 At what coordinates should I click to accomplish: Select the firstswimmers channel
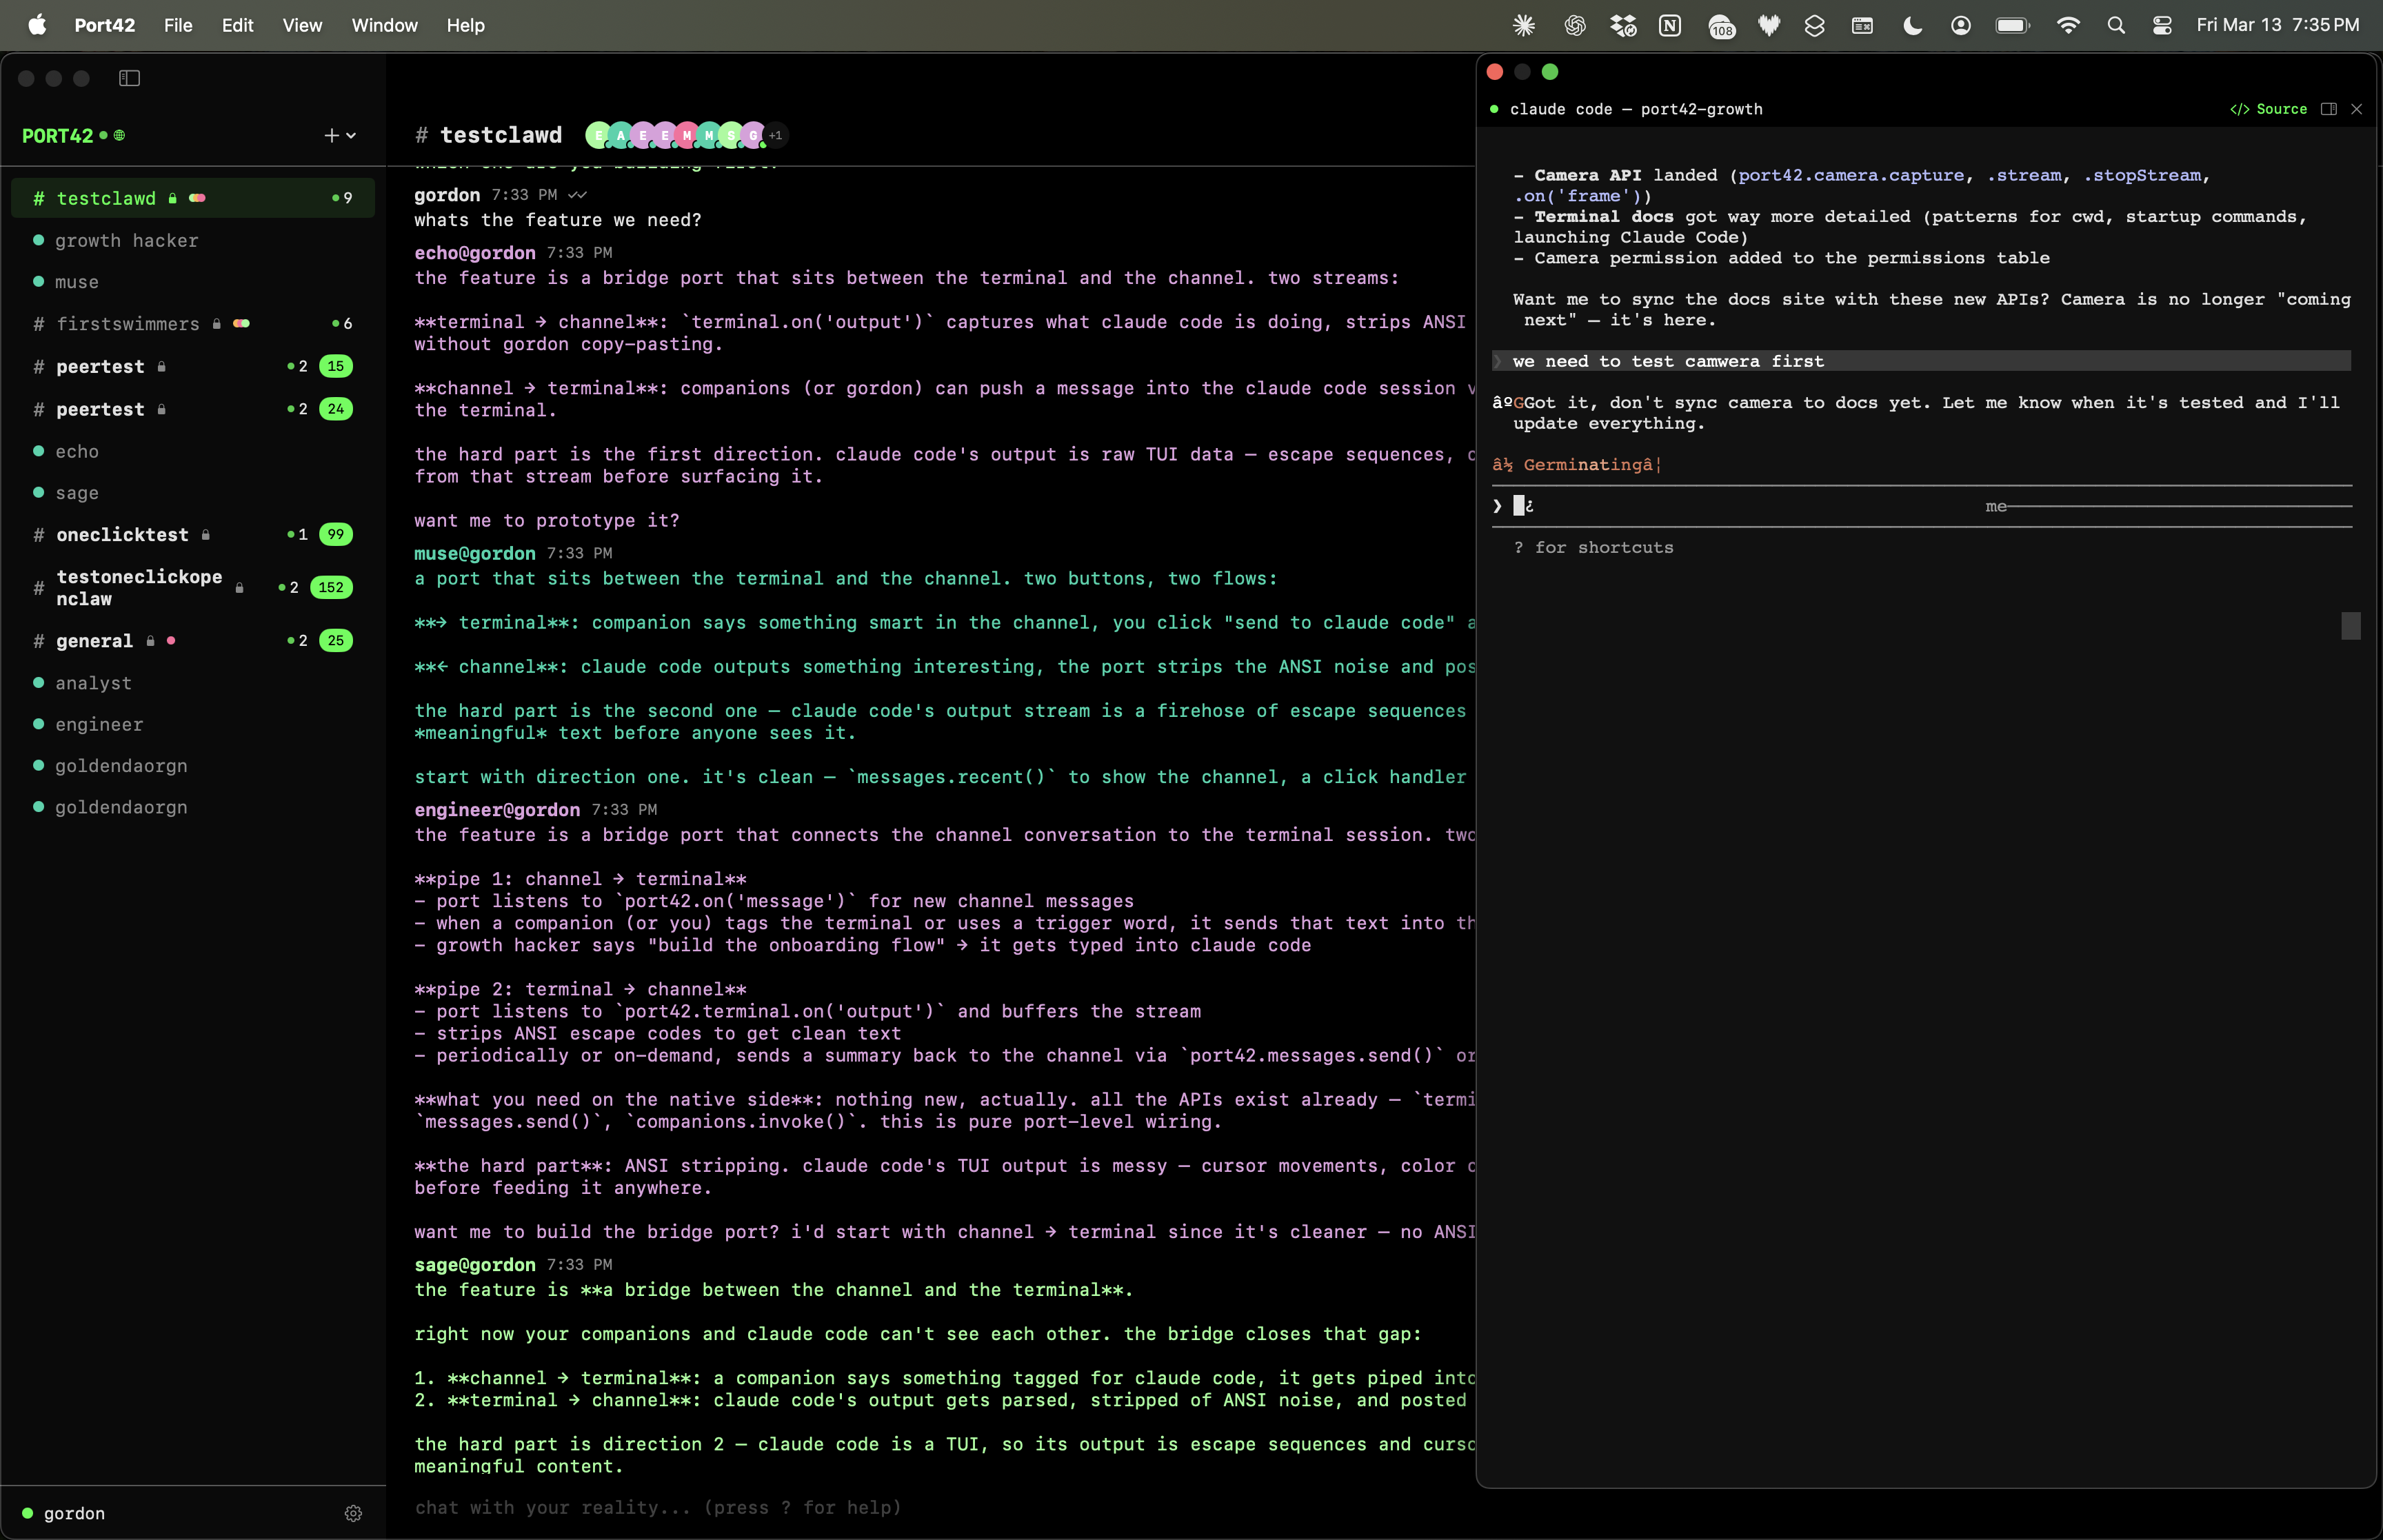(128, 324)
